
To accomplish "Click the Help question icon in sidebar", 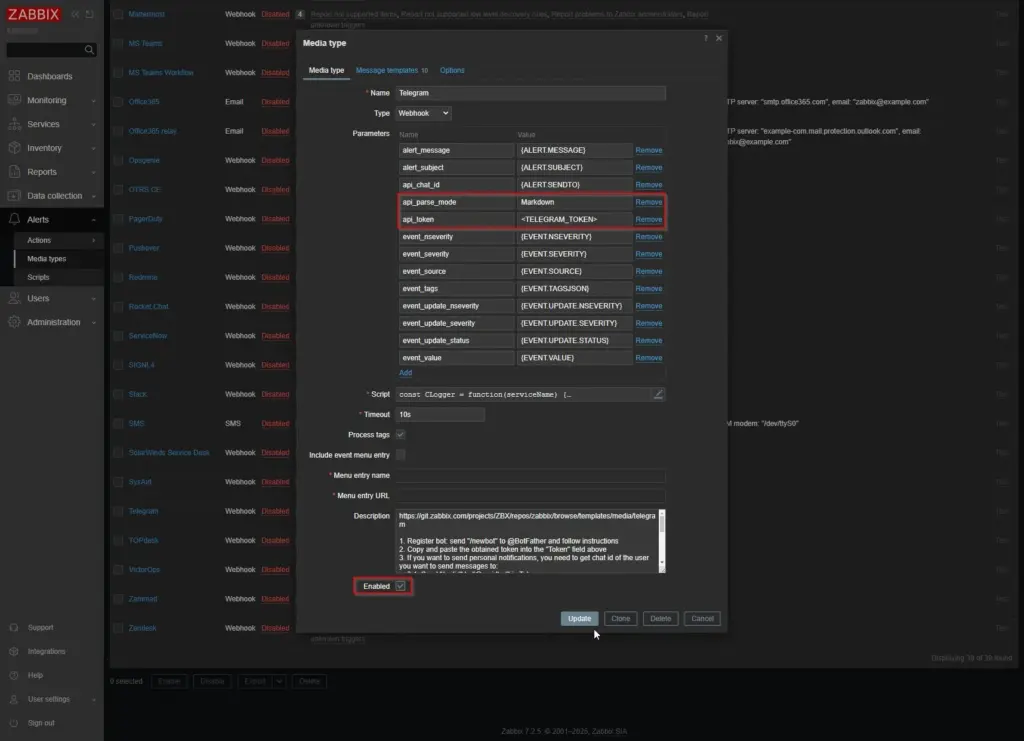I will 14,675.
